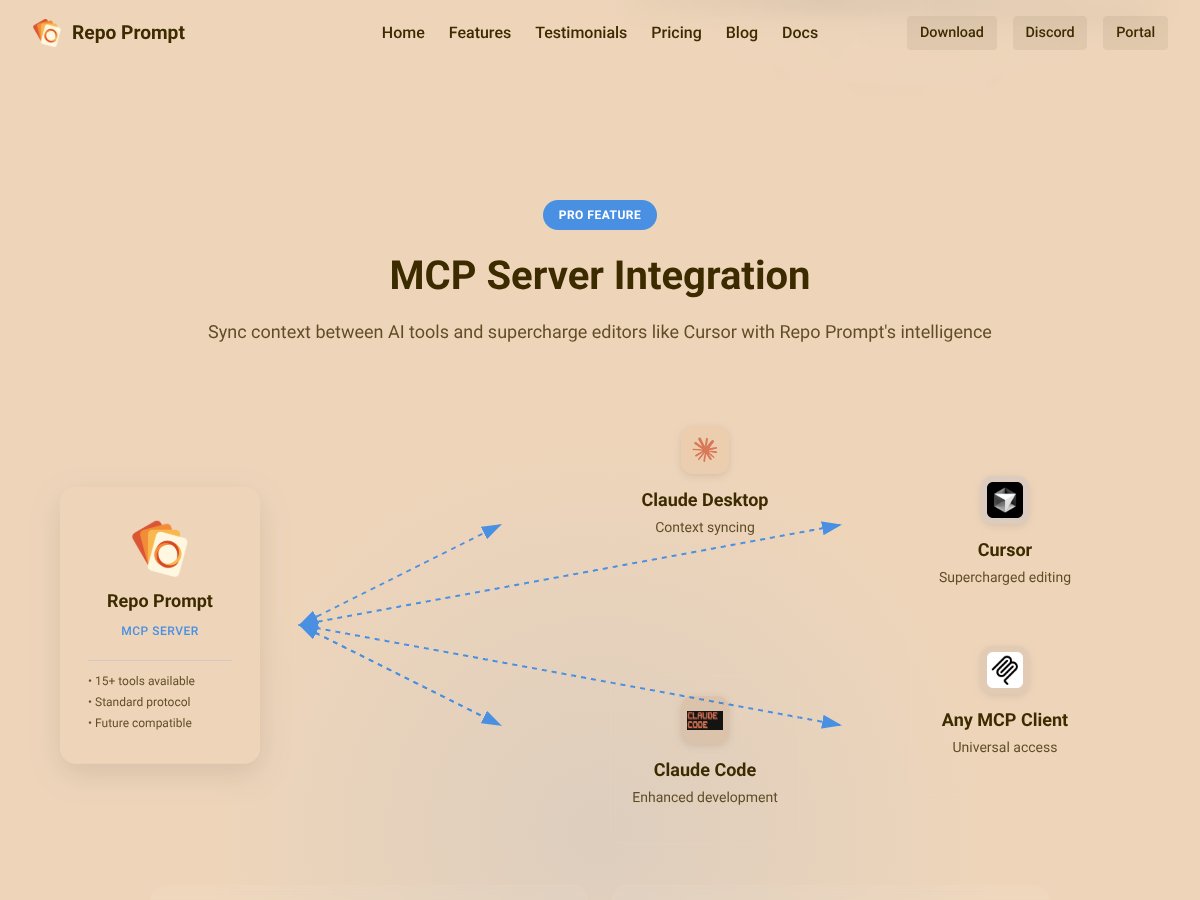
Task: Click the MCP SERVER label on the card
Action: coord(160,630)
